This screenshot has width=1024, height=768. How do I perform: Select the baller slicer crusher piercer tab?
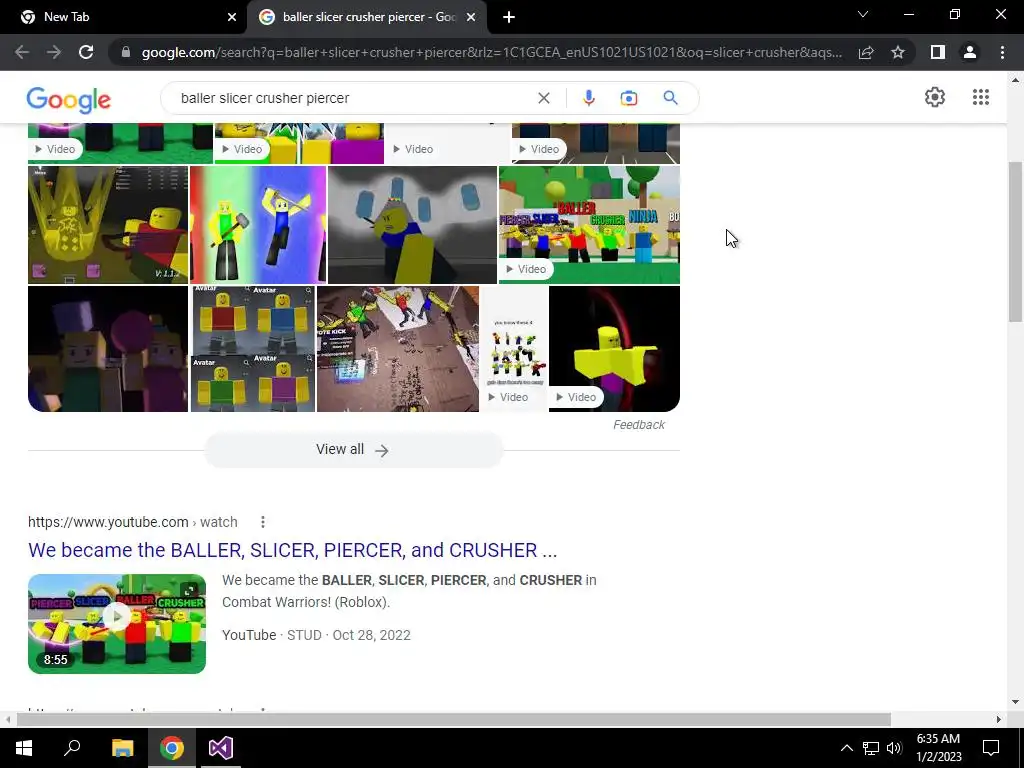tap(369, 17)
